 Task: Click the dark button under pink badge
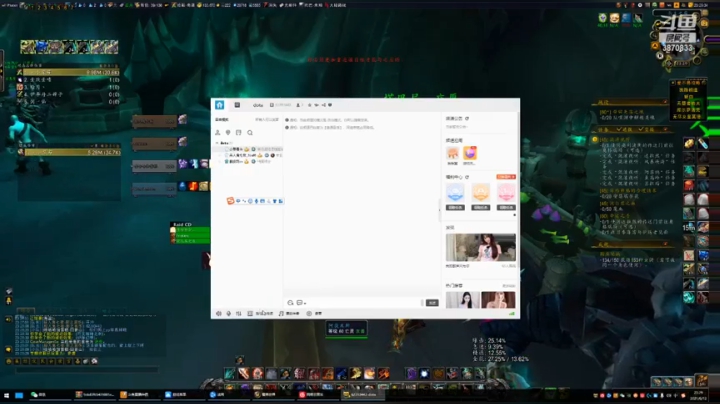pyautogui.click(x=506, y=208)
